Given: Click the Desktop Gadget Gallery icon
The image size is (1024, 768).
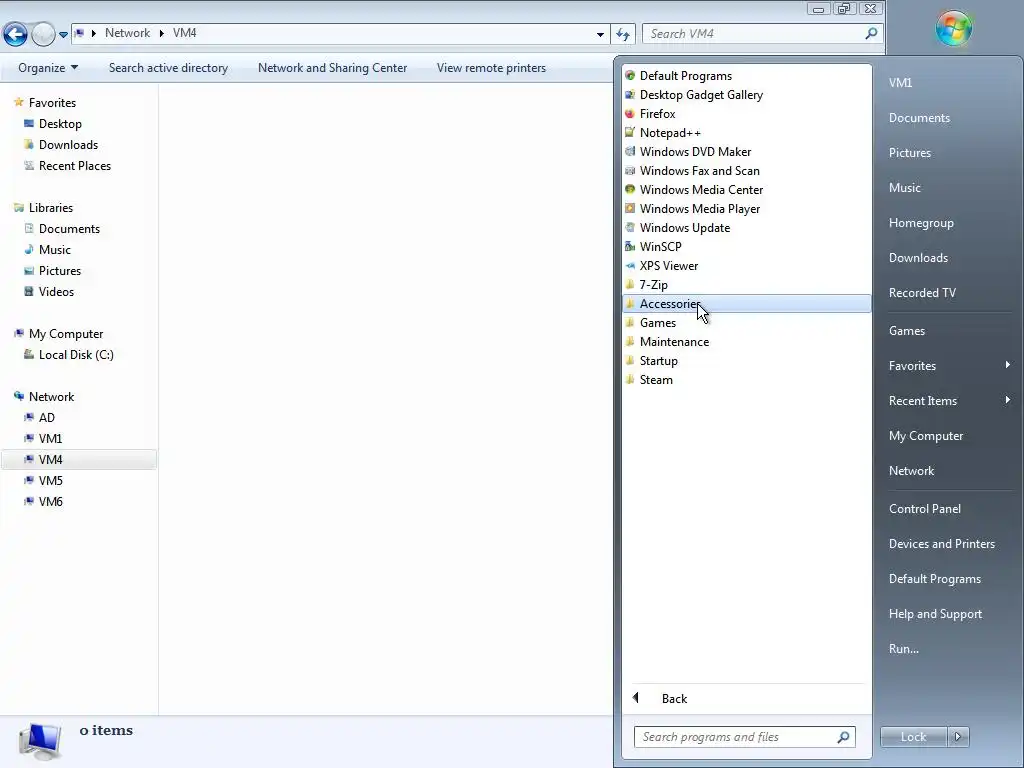Looking at the screenshot, I should [x=630, y=95].
